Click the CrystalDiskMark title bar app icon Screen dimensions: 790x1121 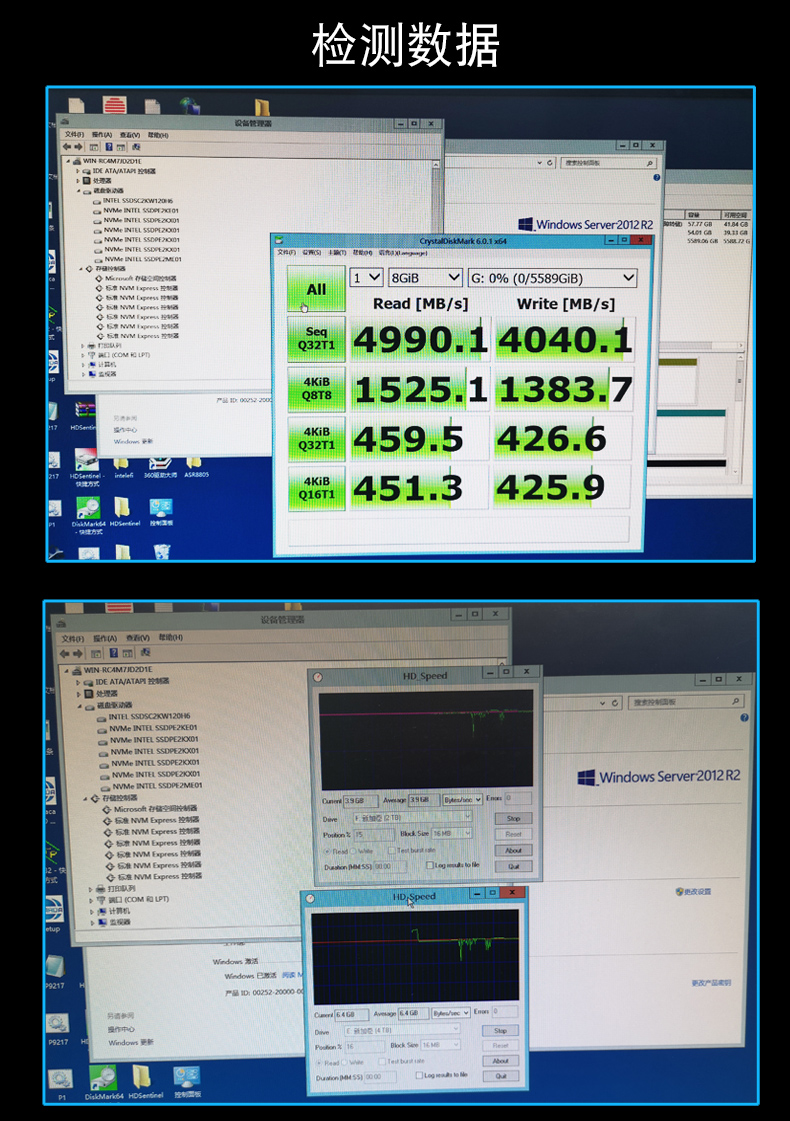pyautogui.click(x=280, y=240)
